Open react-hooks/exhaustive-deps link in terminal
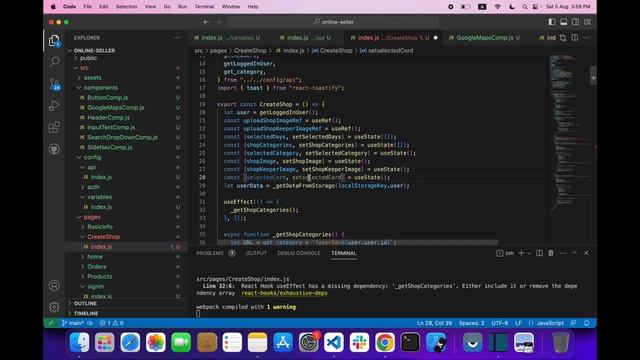640x360 pixels. tap(284, 293)
